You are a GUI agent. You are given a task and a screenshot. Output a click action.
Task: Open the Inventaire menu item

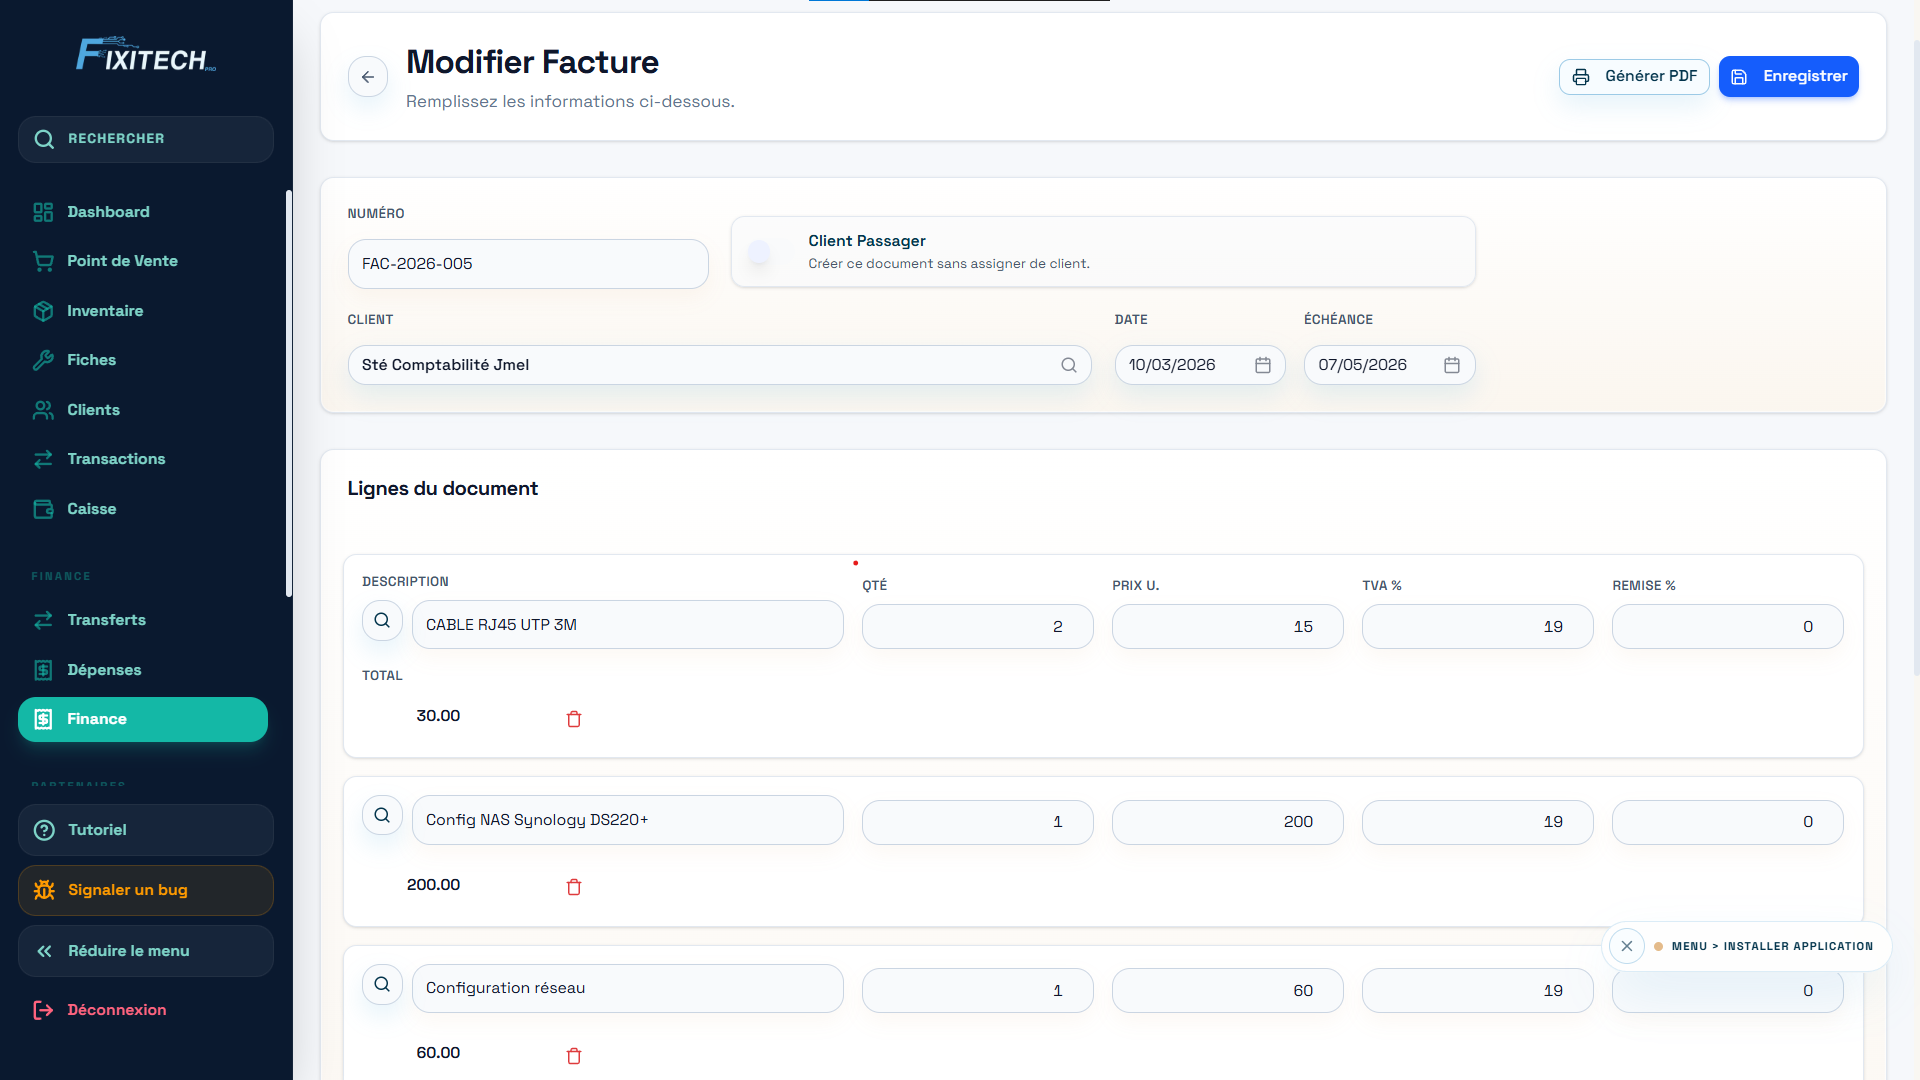tap(105, 311)
